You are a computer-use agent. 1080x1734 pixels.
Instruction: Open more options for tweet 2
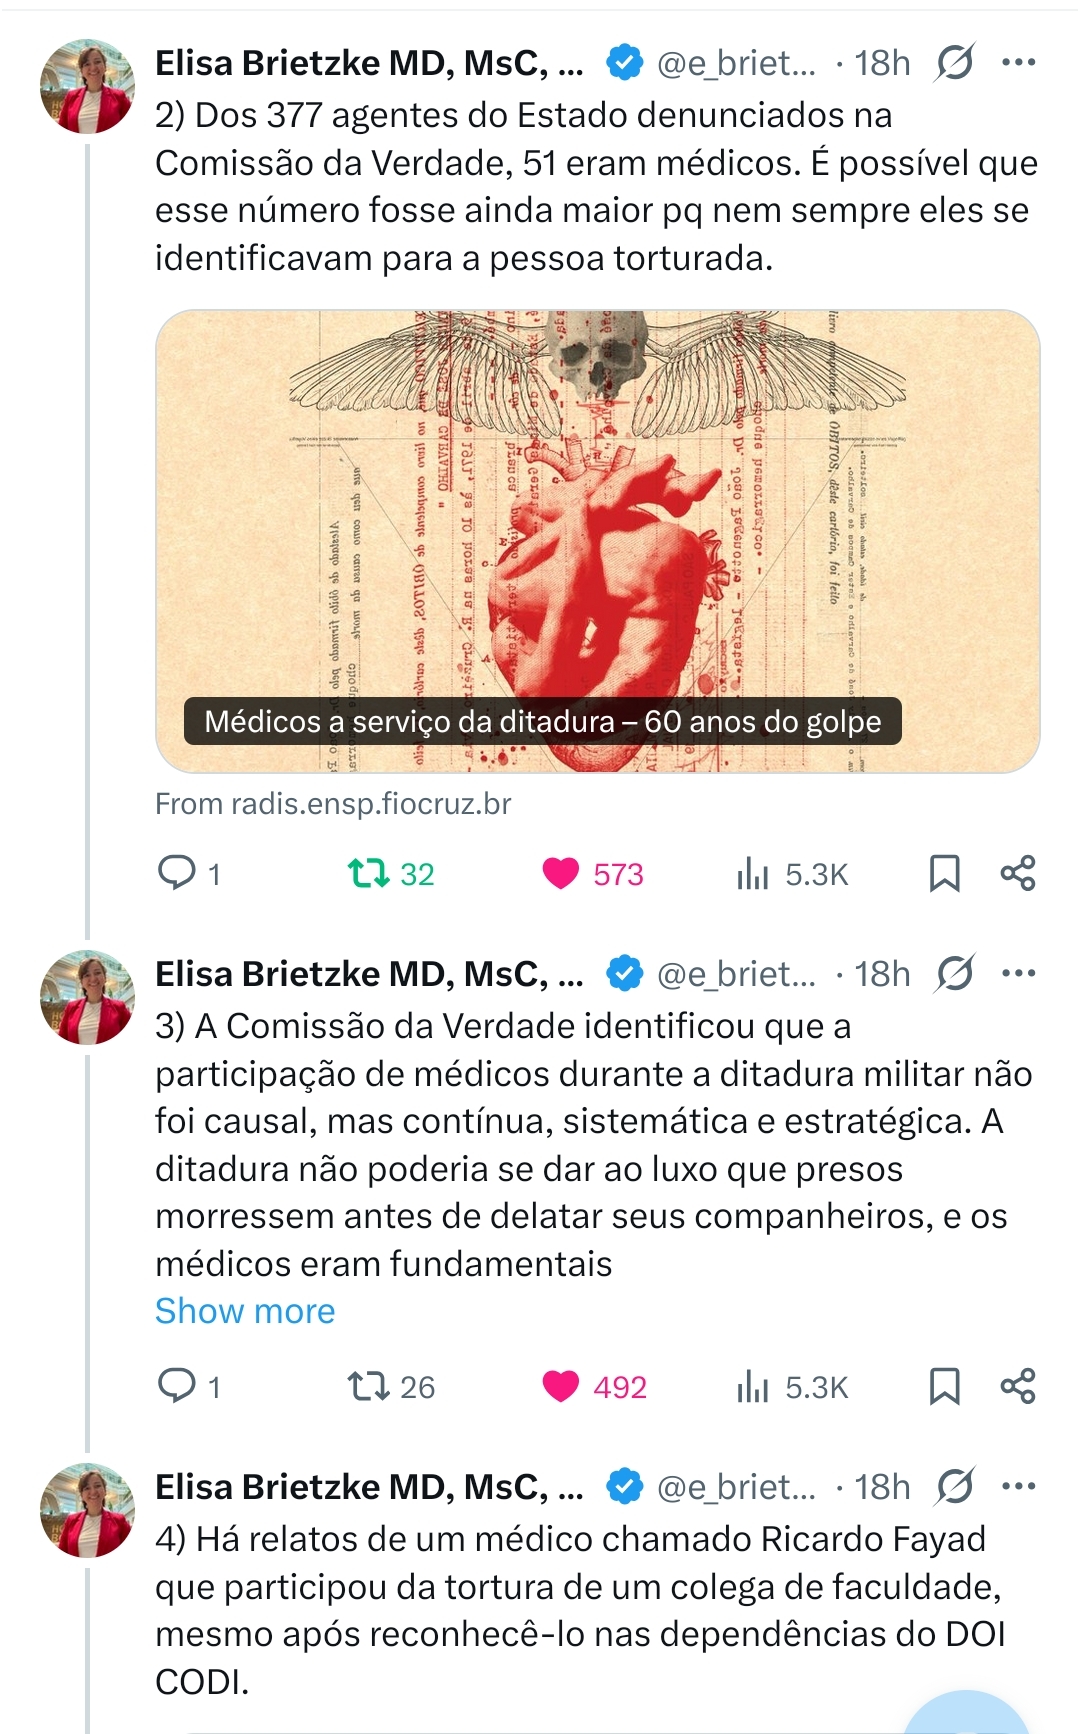click(1018, 63)
